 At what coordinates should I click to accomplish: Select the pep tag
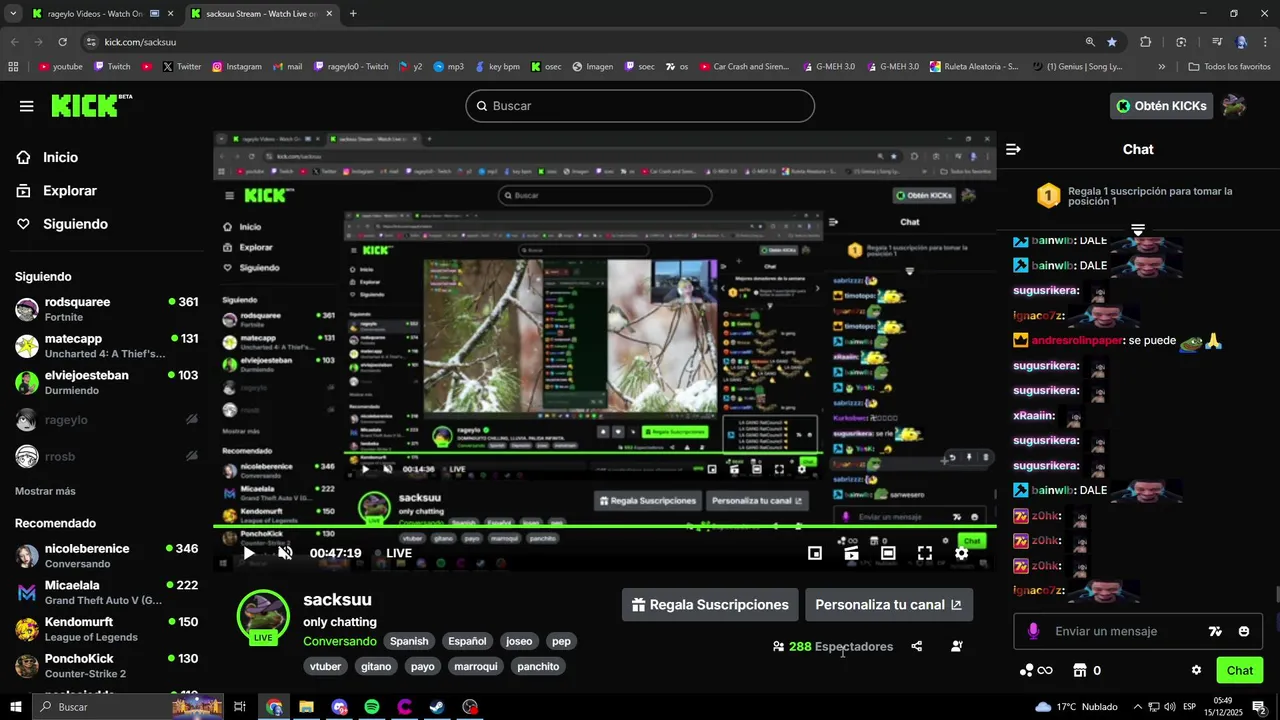click(561, 641)
